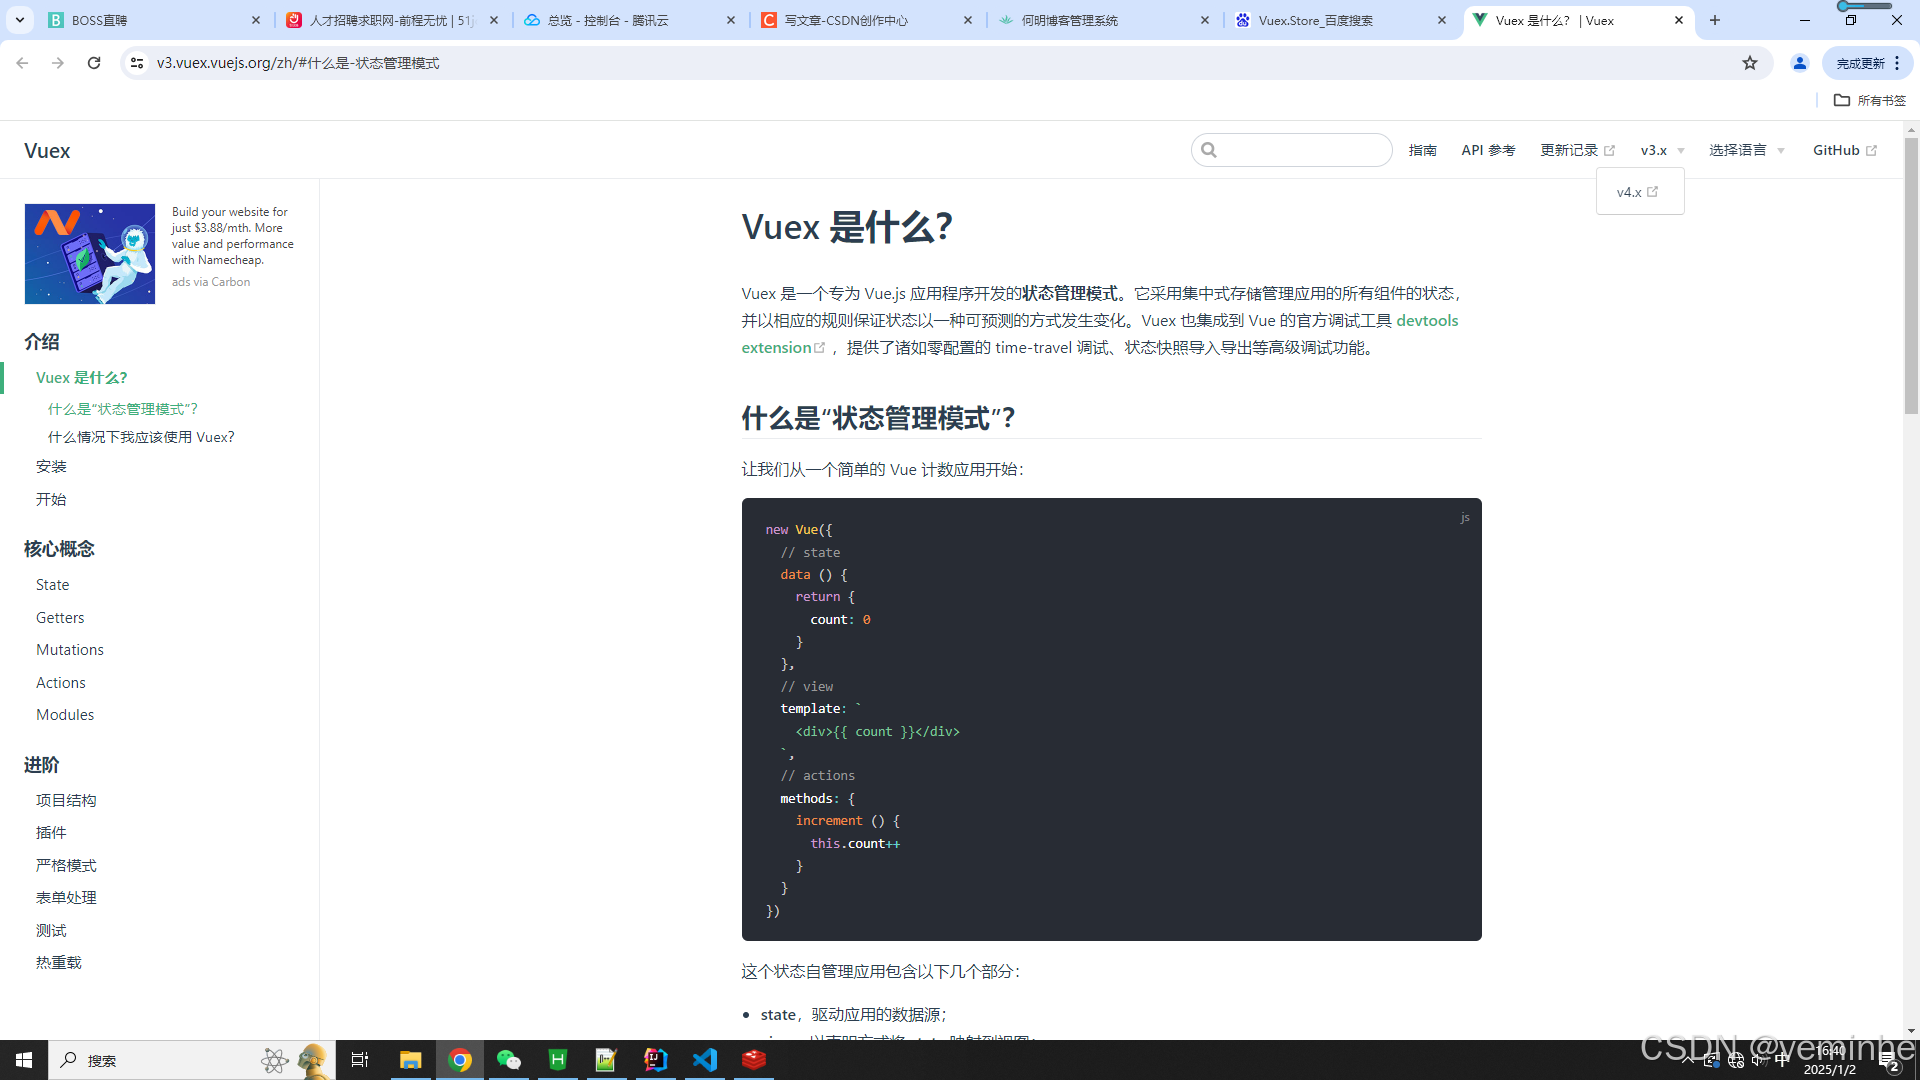Click the site information icon in address bar
Image resolution: width=1920 pixels, height=1080 pixels.
click(x=137, y=63)
